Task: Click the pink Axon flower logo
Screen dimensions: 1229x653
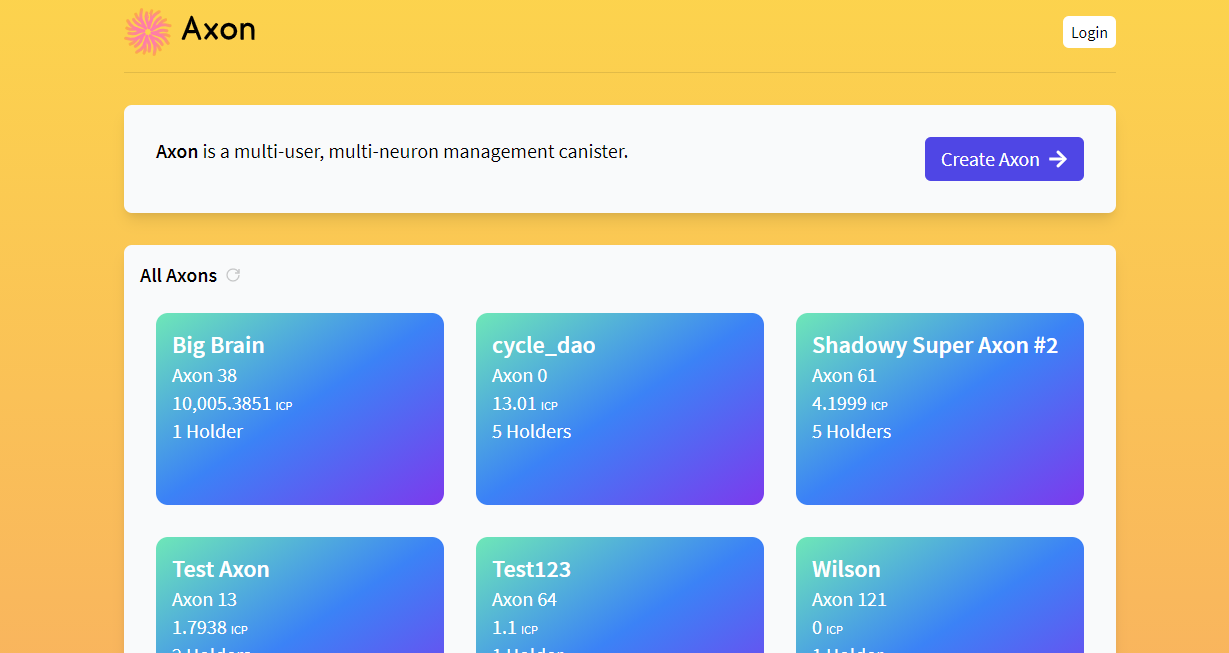Action: [148, 31]
